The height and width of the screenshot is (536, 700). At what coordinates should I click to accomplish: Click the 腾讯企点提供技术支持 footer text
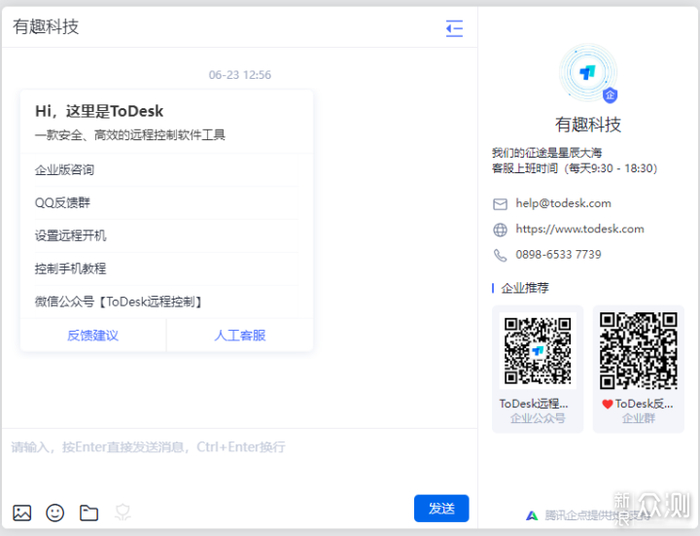[597, 516]
